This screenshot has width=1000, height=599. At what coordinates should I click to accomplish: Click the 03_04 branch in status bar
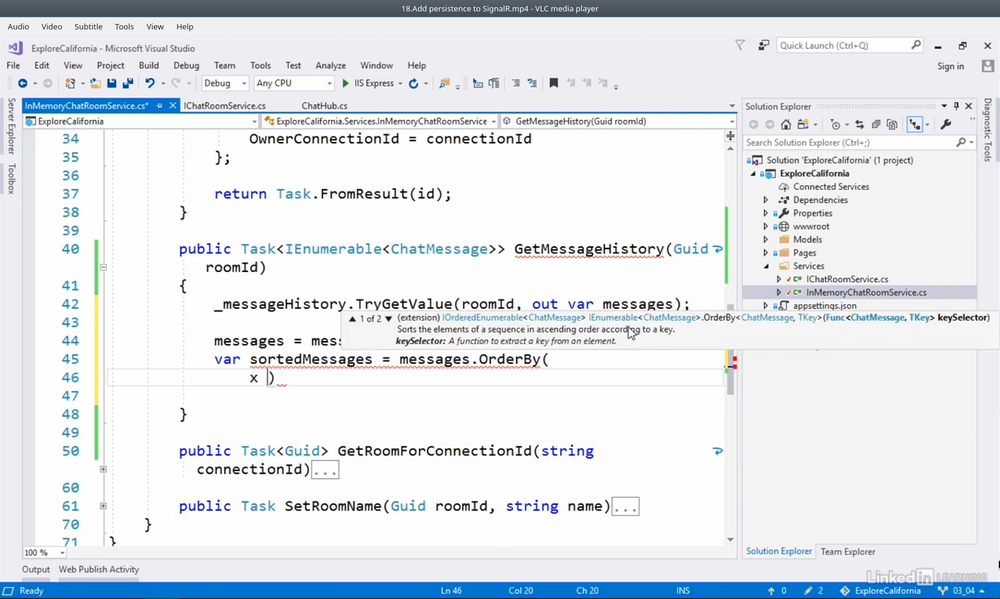963,591
